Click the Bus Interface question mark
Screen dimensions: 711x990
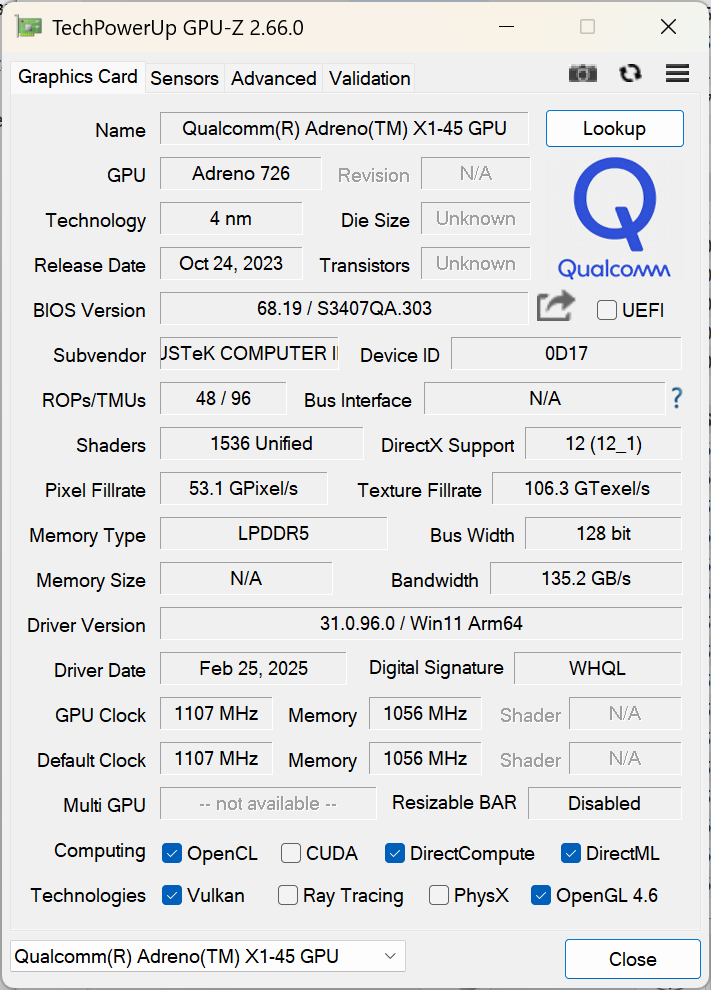[x=676, y=398]
